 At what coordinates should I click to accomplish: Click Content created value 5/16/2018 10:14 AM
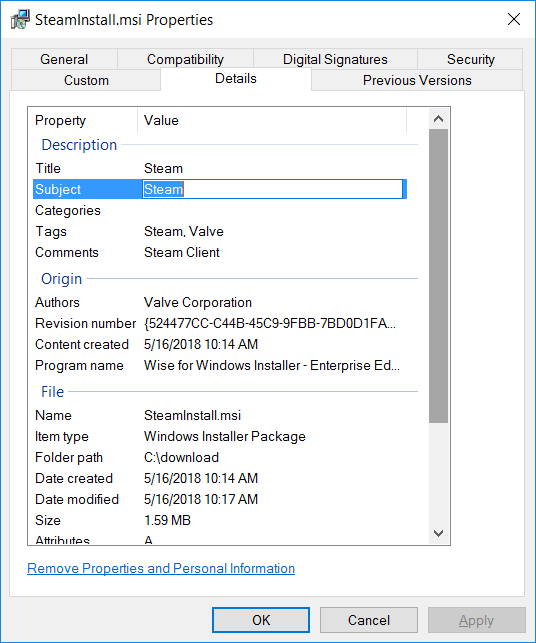click(201, 344)
